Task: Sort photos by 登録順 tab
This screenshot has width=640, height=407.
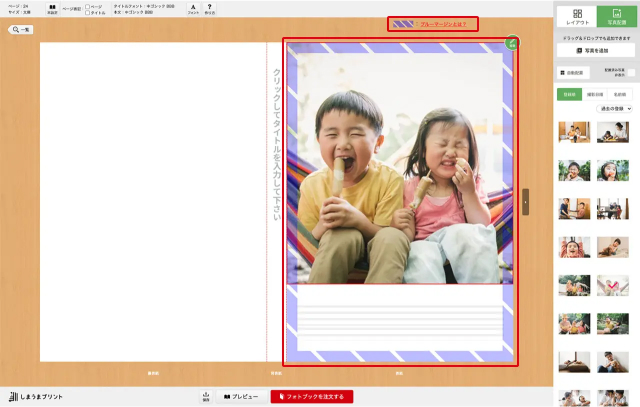Action: [x=569, y=94]
